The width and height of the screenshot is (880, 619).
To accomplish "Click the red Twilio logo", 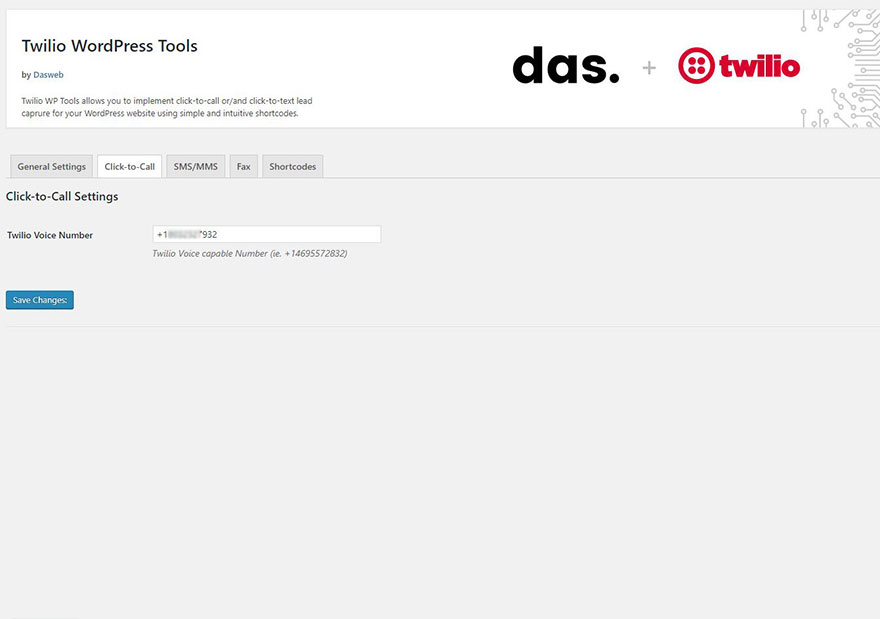I will coord(739,66).
